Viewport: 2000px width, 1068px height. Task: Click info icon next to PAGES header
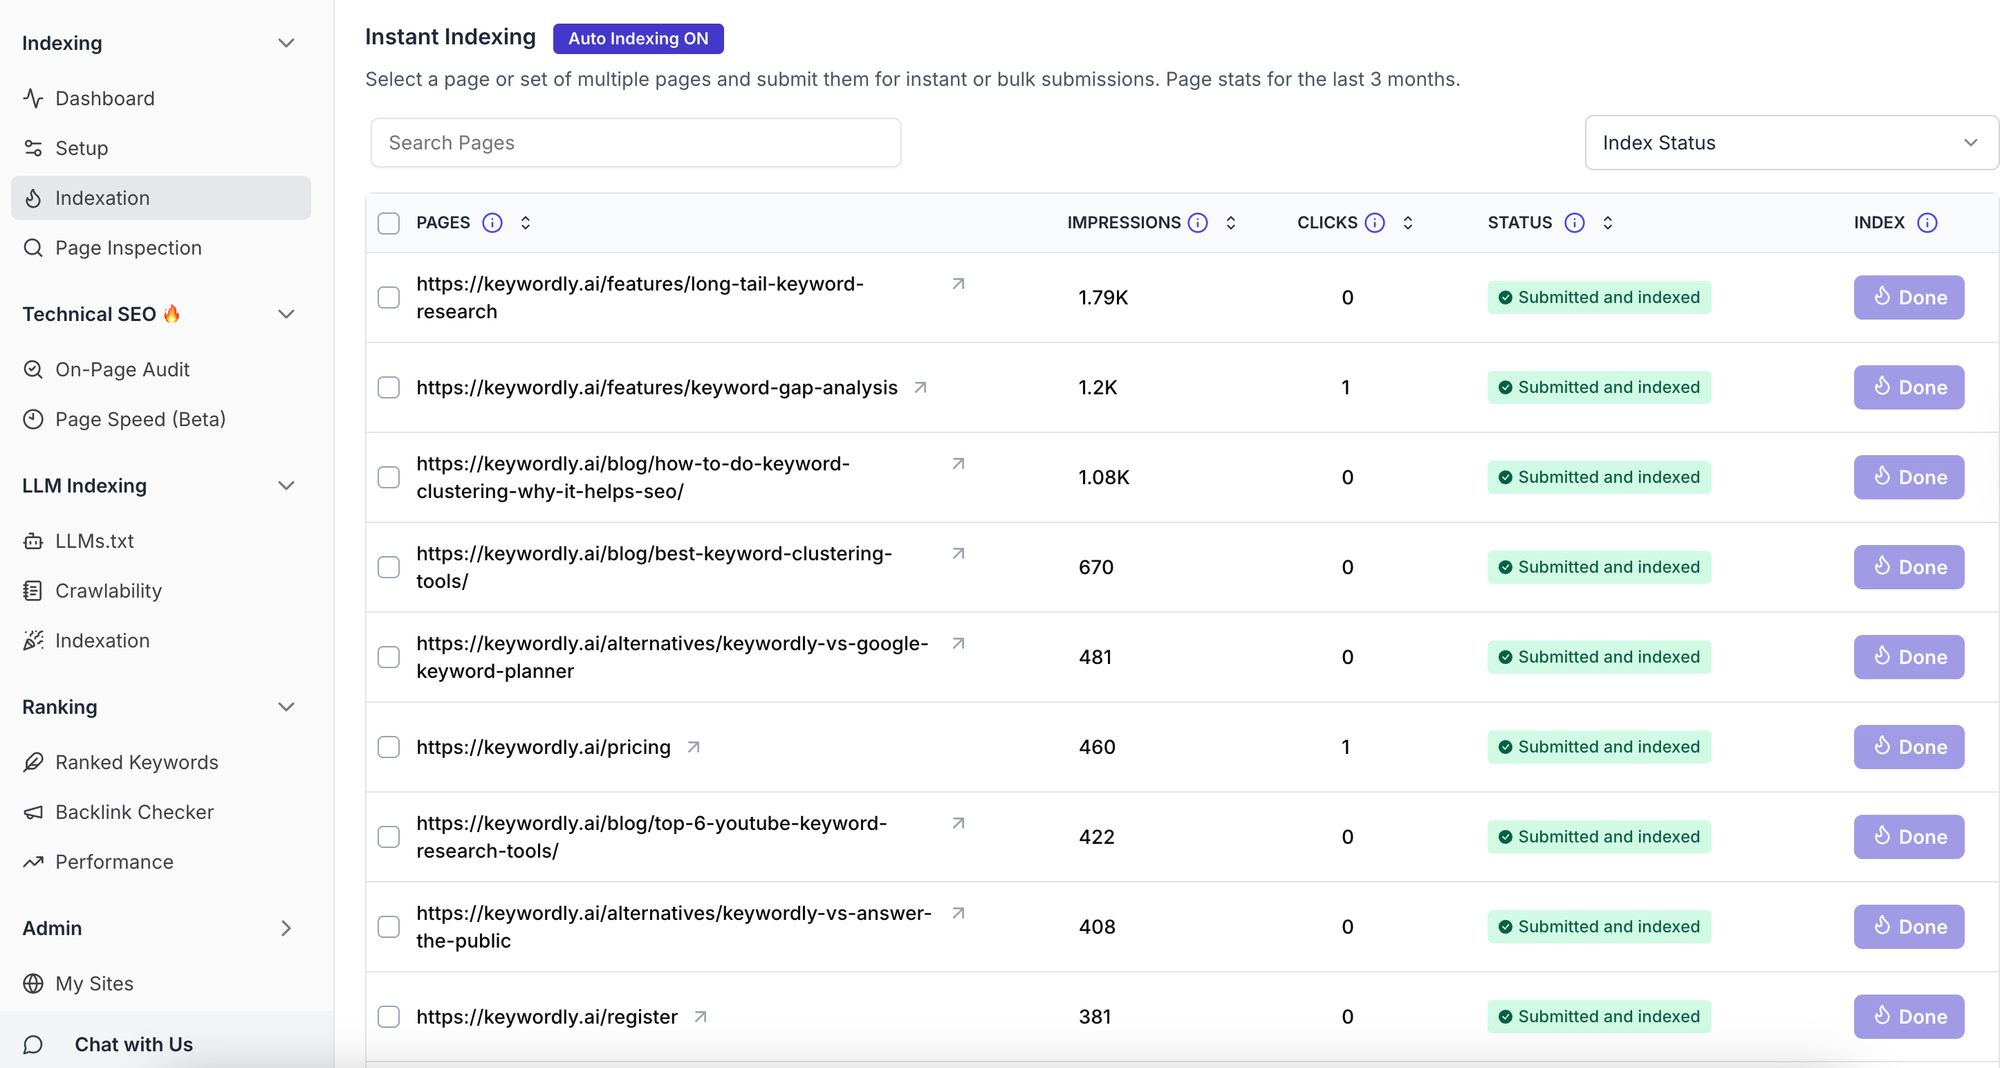[492, 223]
